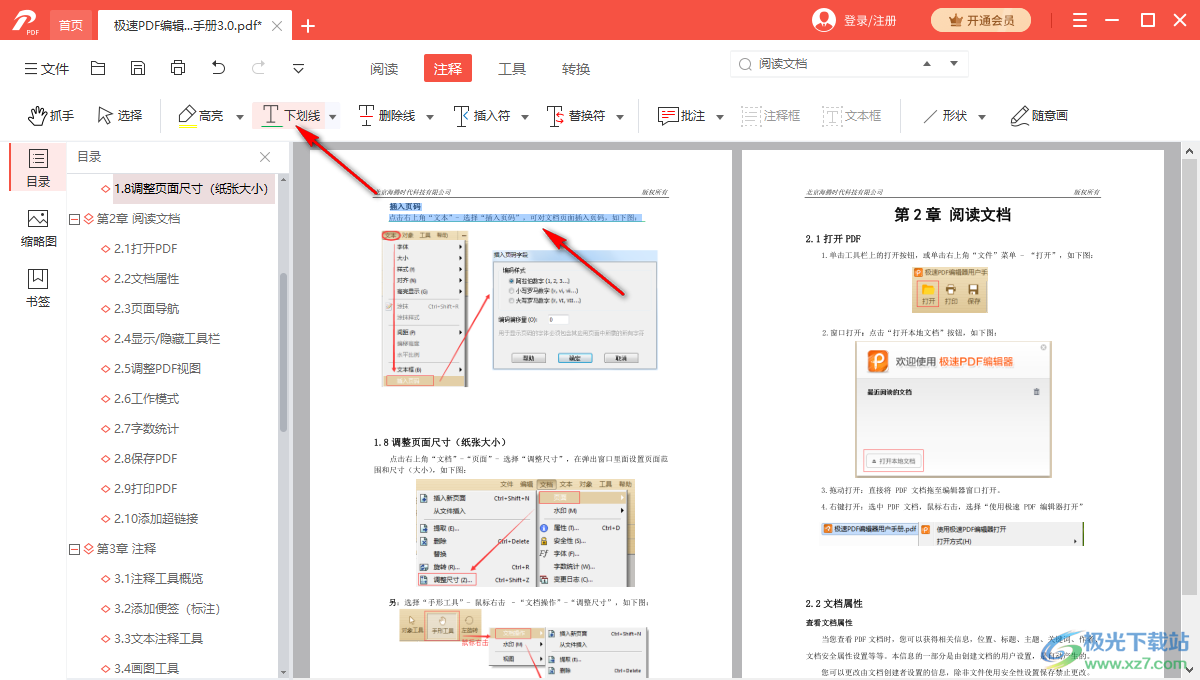Print the document using the printer icon

pyautogui.click(x=178, y=69)
